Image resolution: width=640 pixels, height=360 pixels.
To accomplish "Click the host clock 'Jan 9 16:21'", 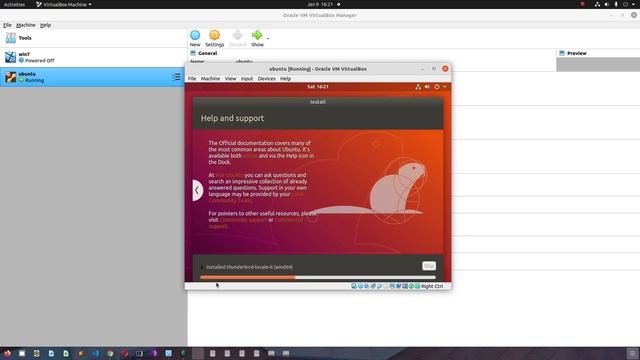I will pyautogui.click(x=320, y=4).
